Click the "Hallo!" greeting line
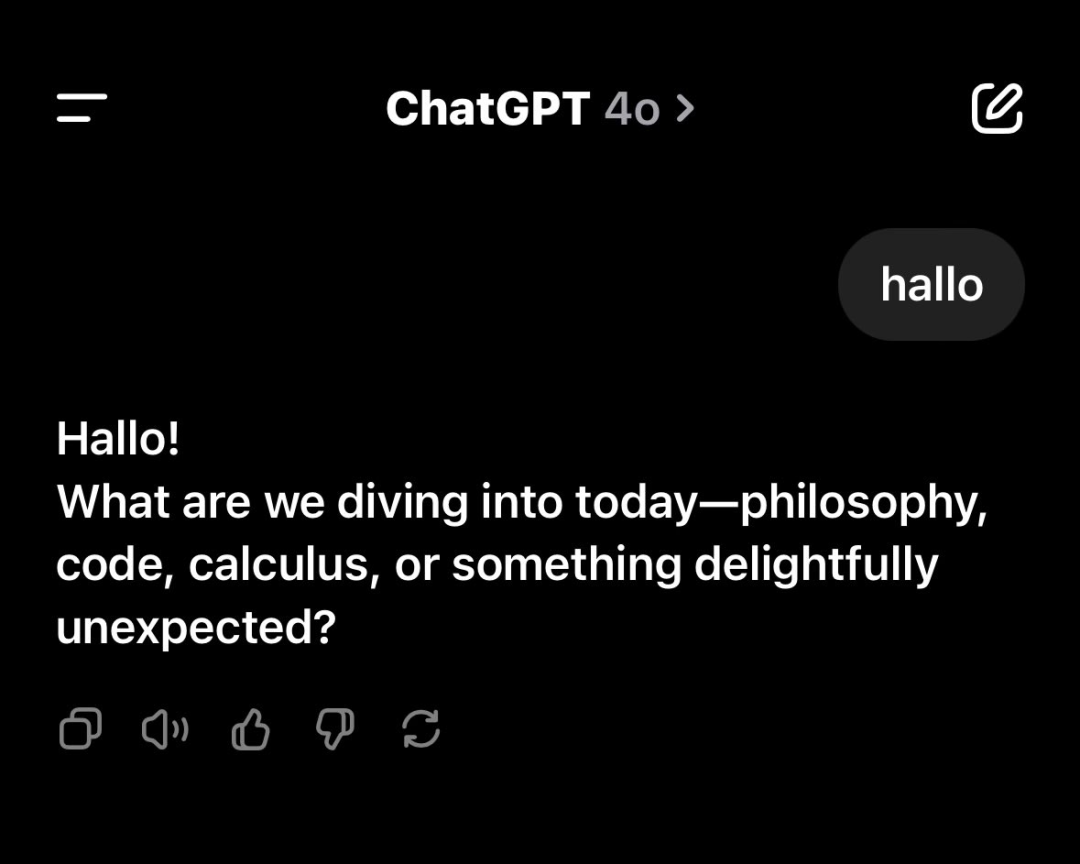1080x864 pixels. point(118,439)
